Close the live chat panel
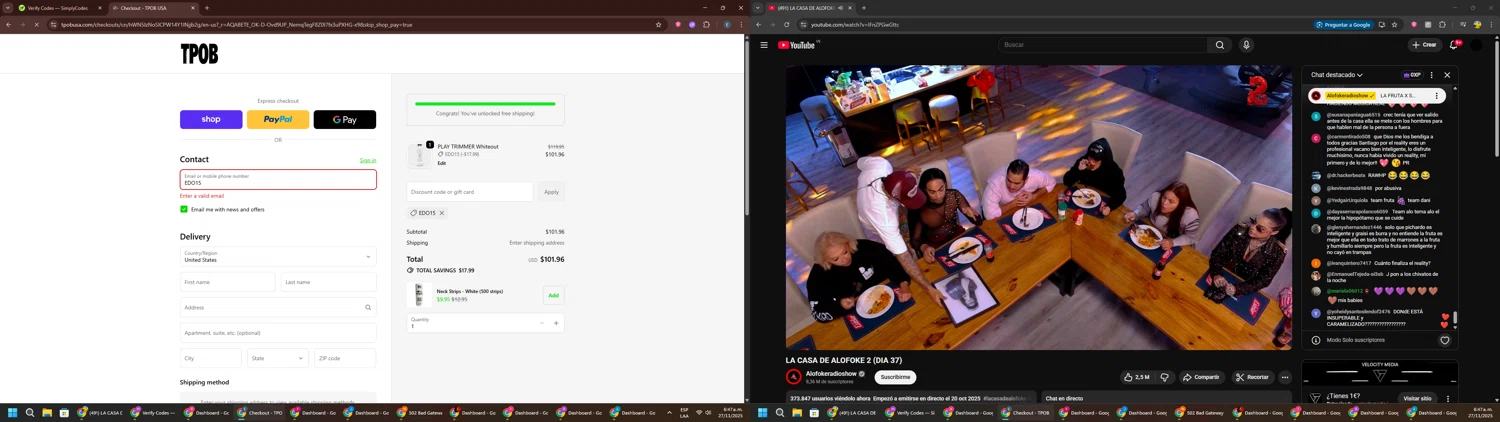The image size is (1500, 422). pos(1447,75)
